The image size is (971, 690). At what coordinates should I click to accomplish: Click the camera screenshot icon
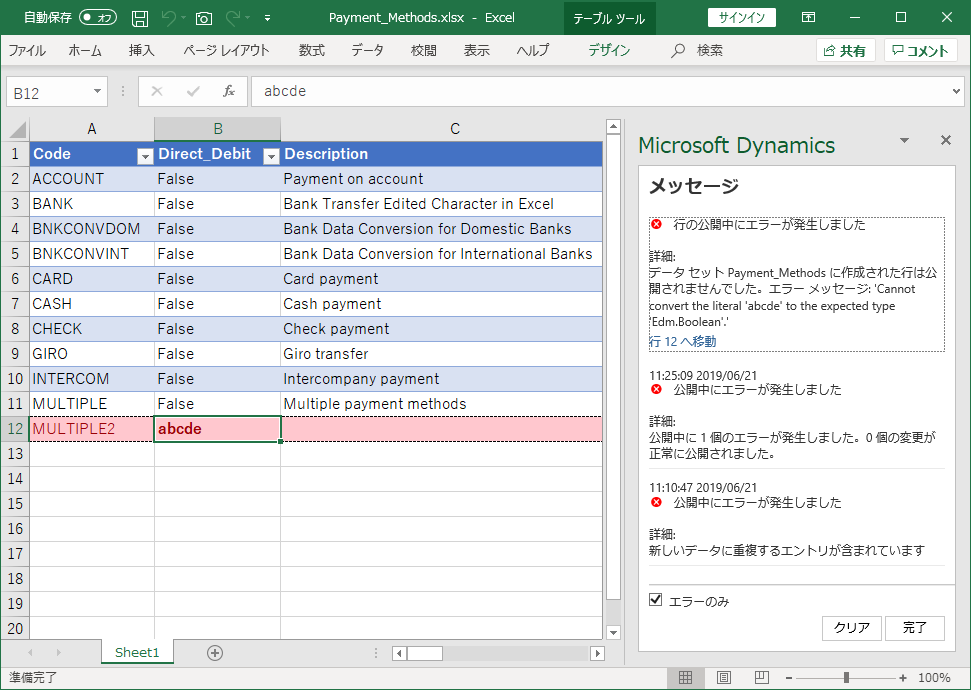[x=204, y=19]
